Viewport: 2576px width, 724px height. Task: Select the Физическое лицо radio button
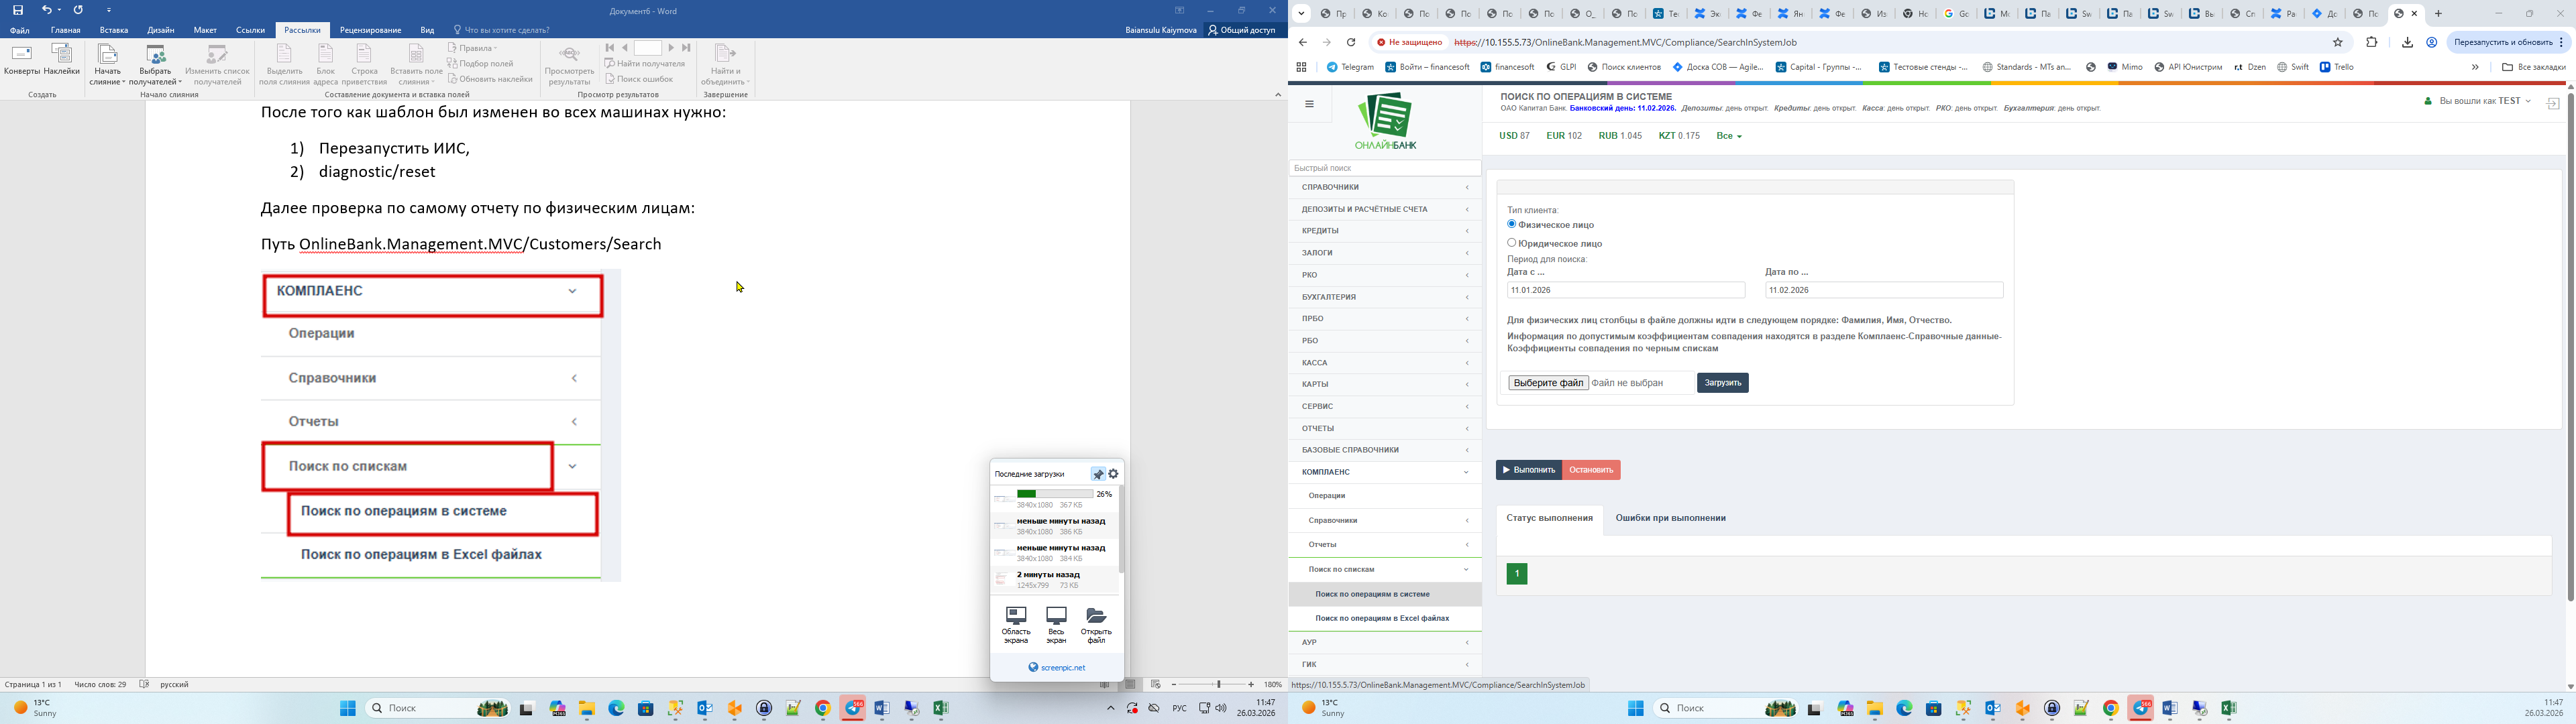[1512, 224]
